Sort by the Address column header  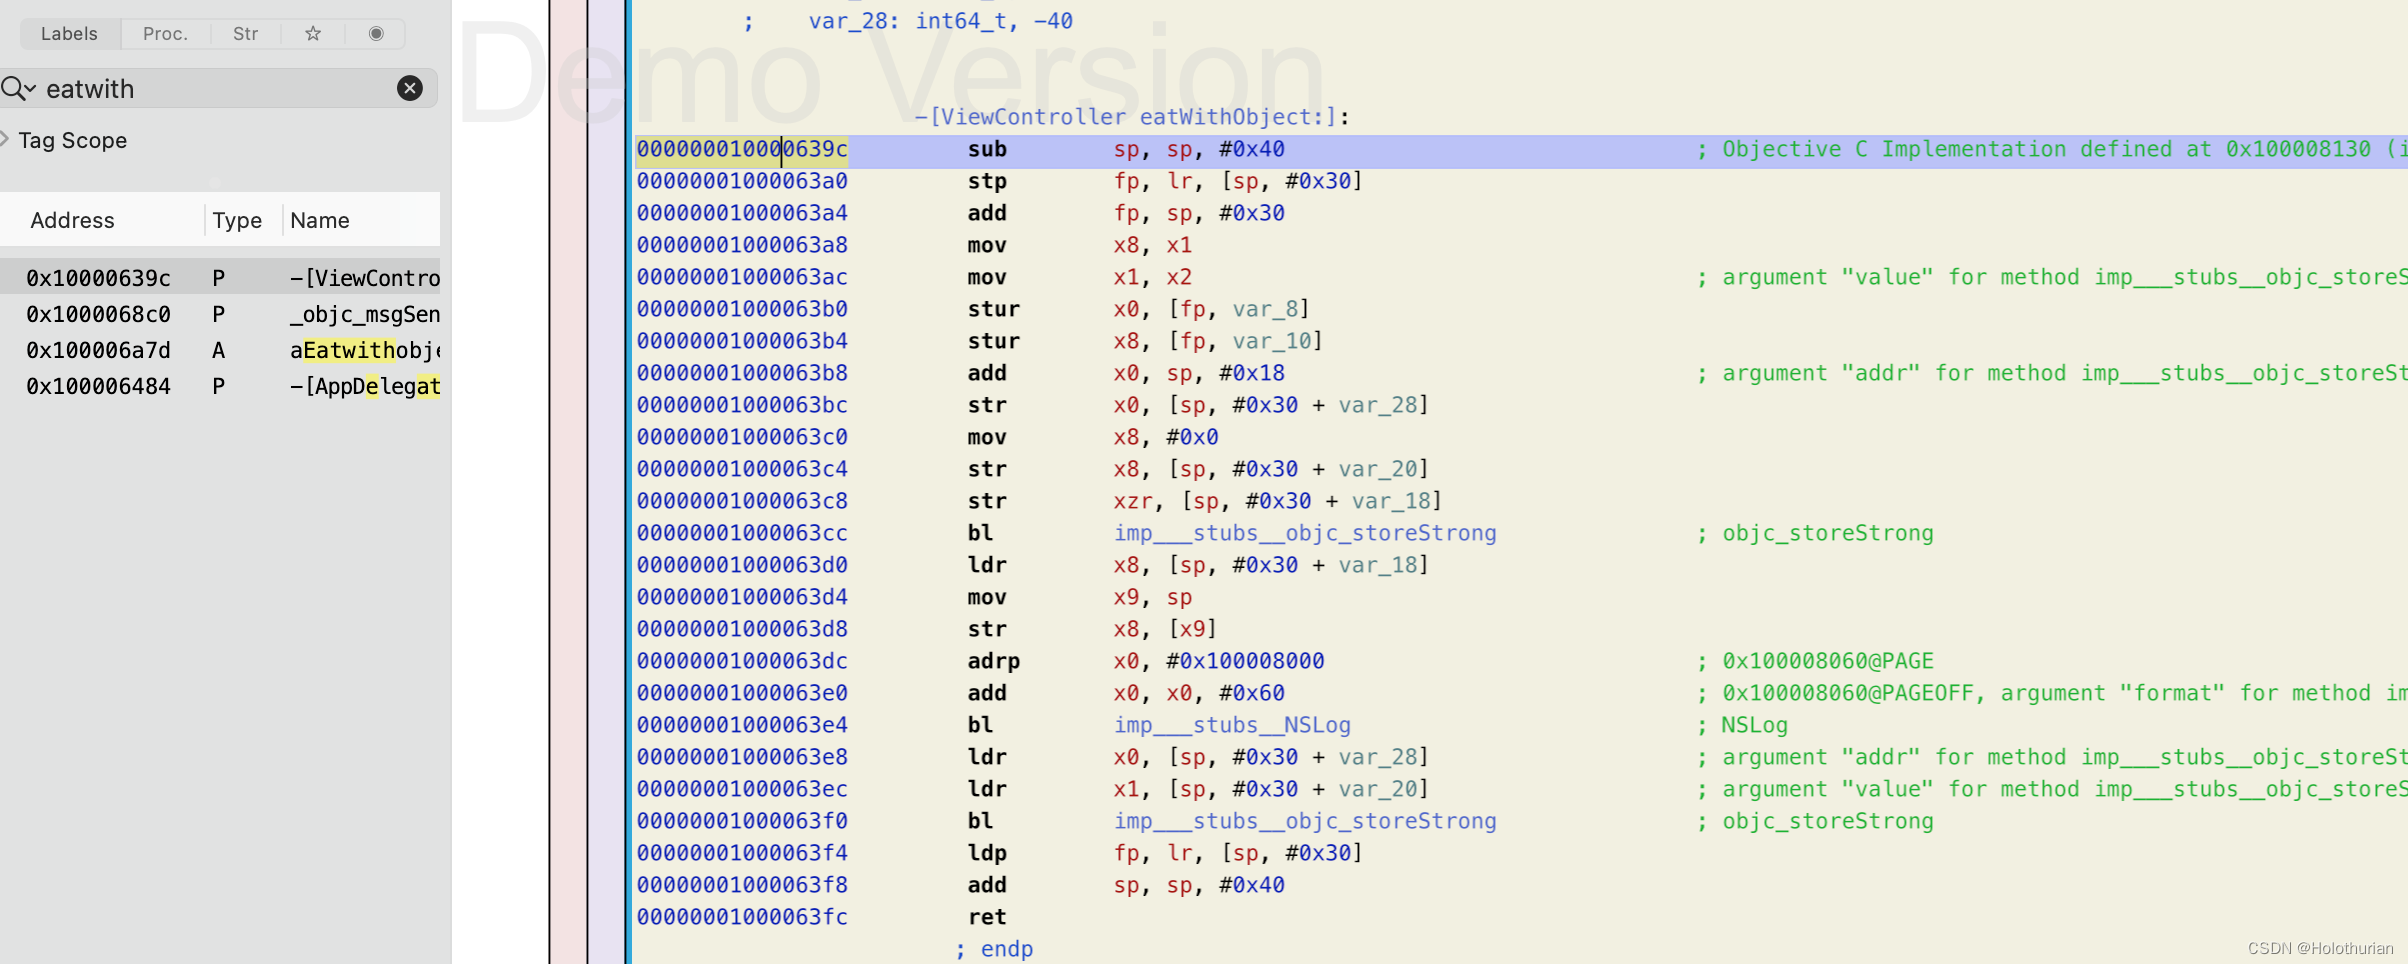[x=72, y=220]
